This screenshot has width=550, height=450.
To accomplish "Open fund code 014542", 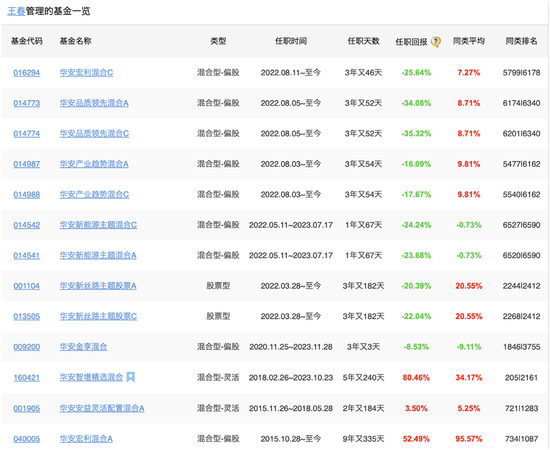I will [27, 225].
